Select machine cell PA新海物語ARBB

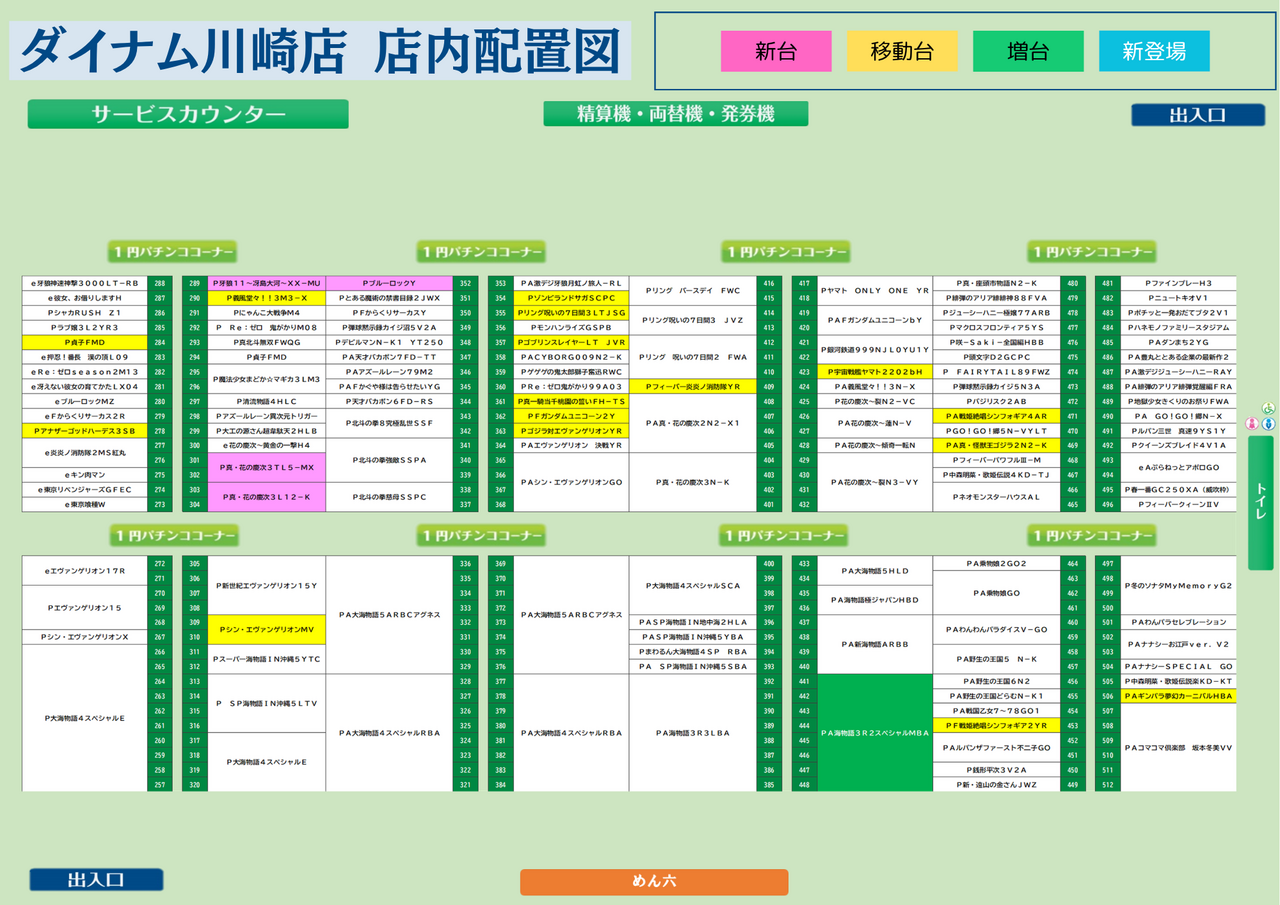tap(875, 644)
